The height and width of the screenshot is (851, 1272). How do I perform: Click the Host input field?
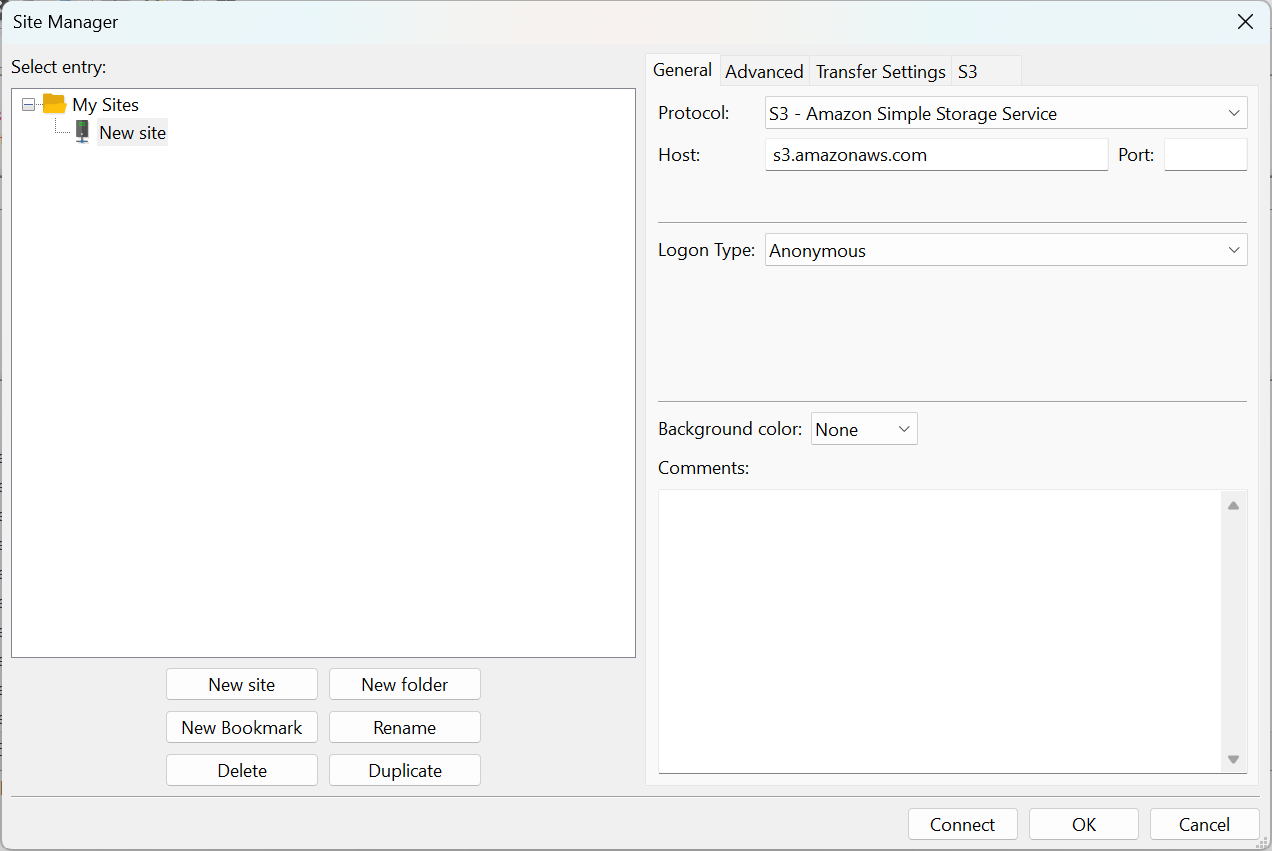936,155
